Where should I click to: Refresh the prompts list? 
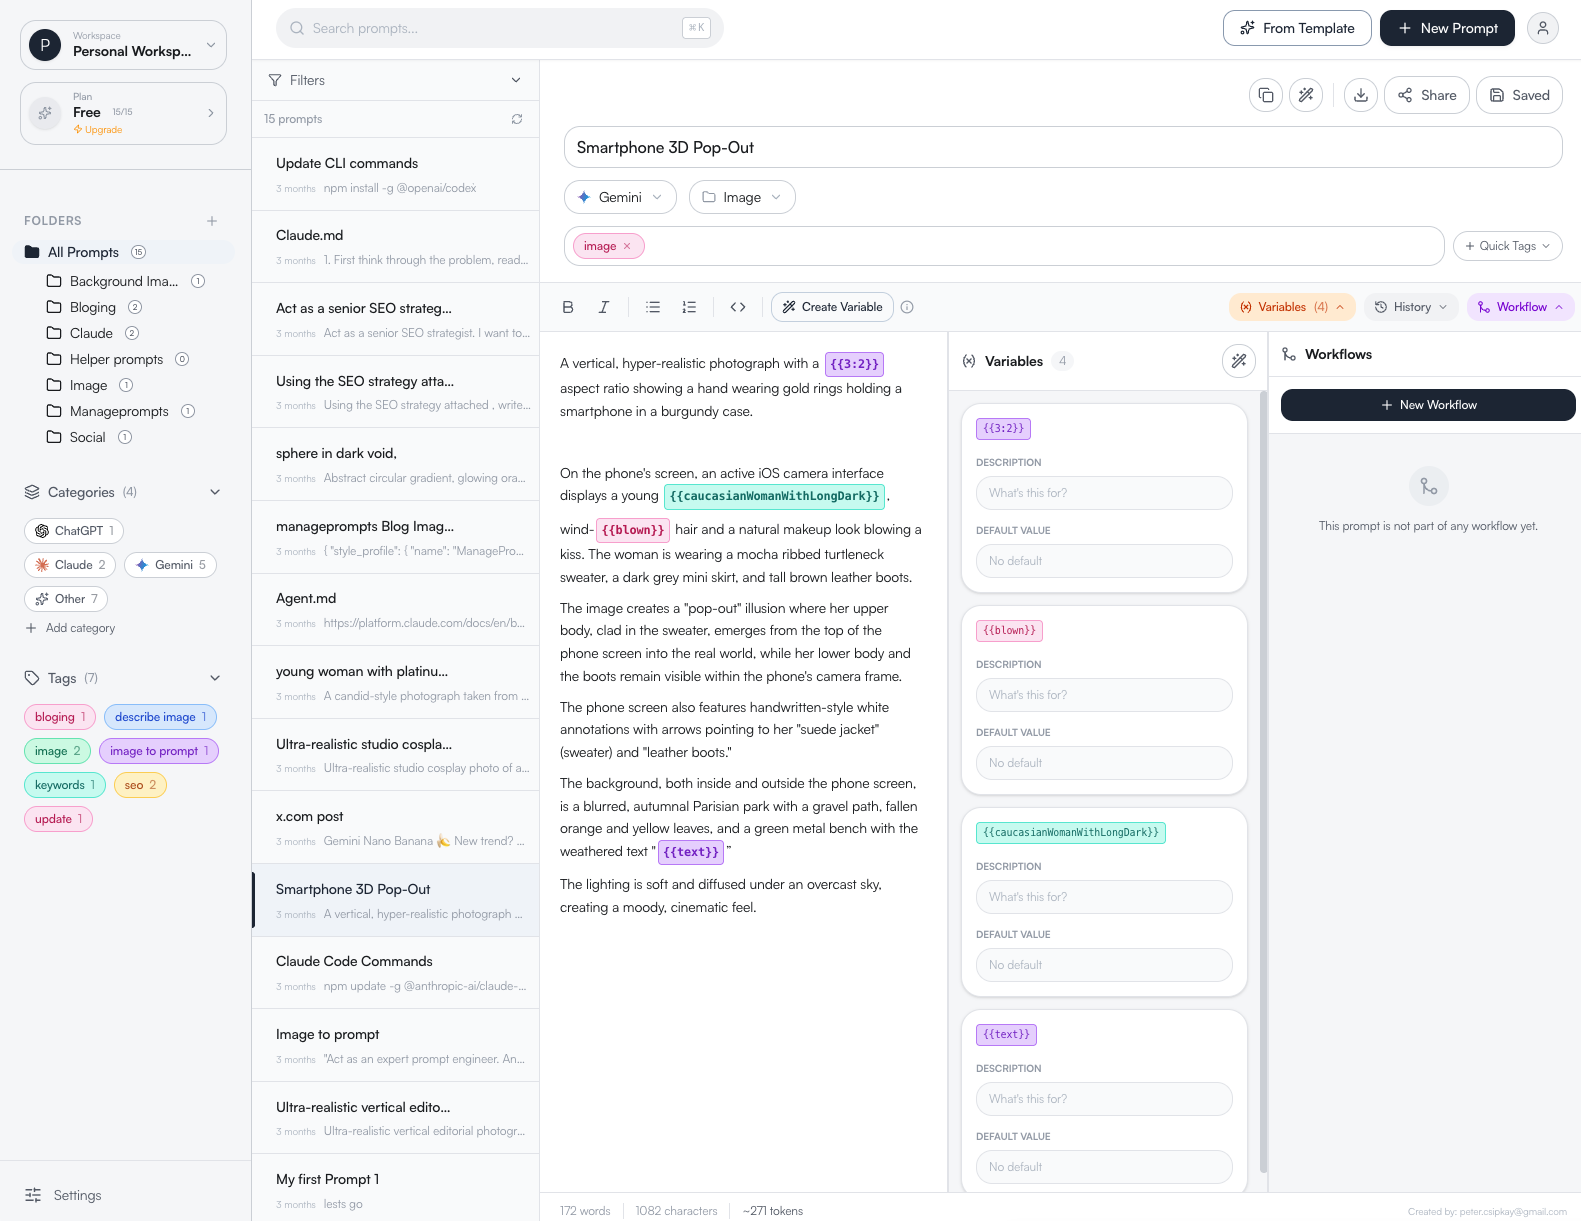coord(517,119)
